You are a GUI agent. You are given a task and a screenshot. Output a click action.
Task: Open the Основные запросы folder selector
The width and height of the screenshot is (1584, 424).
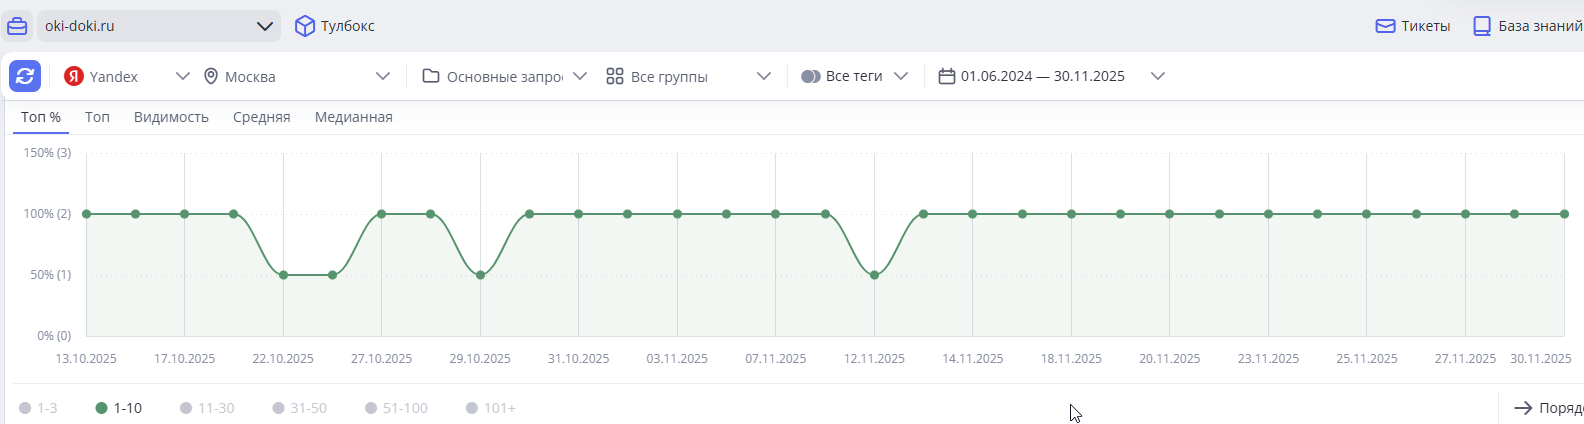pyautogui.click(x=504, y=76)
